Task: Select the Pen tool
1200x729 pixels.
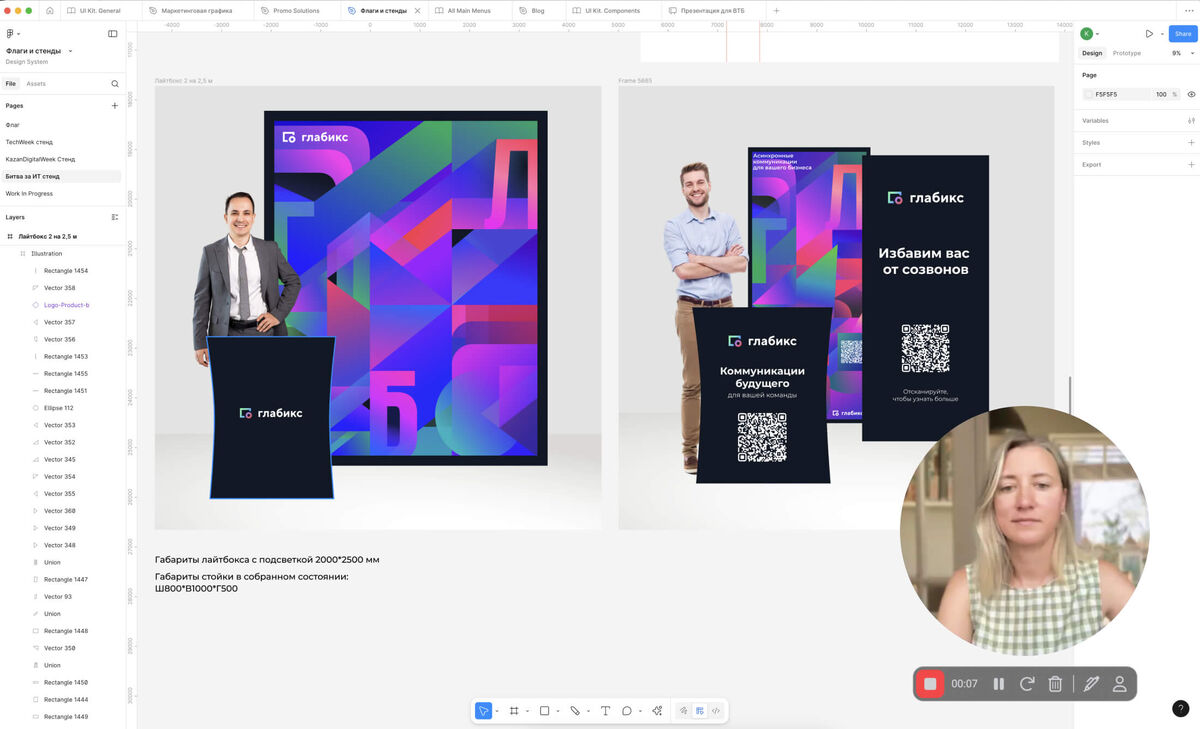Action: (575, 711)
